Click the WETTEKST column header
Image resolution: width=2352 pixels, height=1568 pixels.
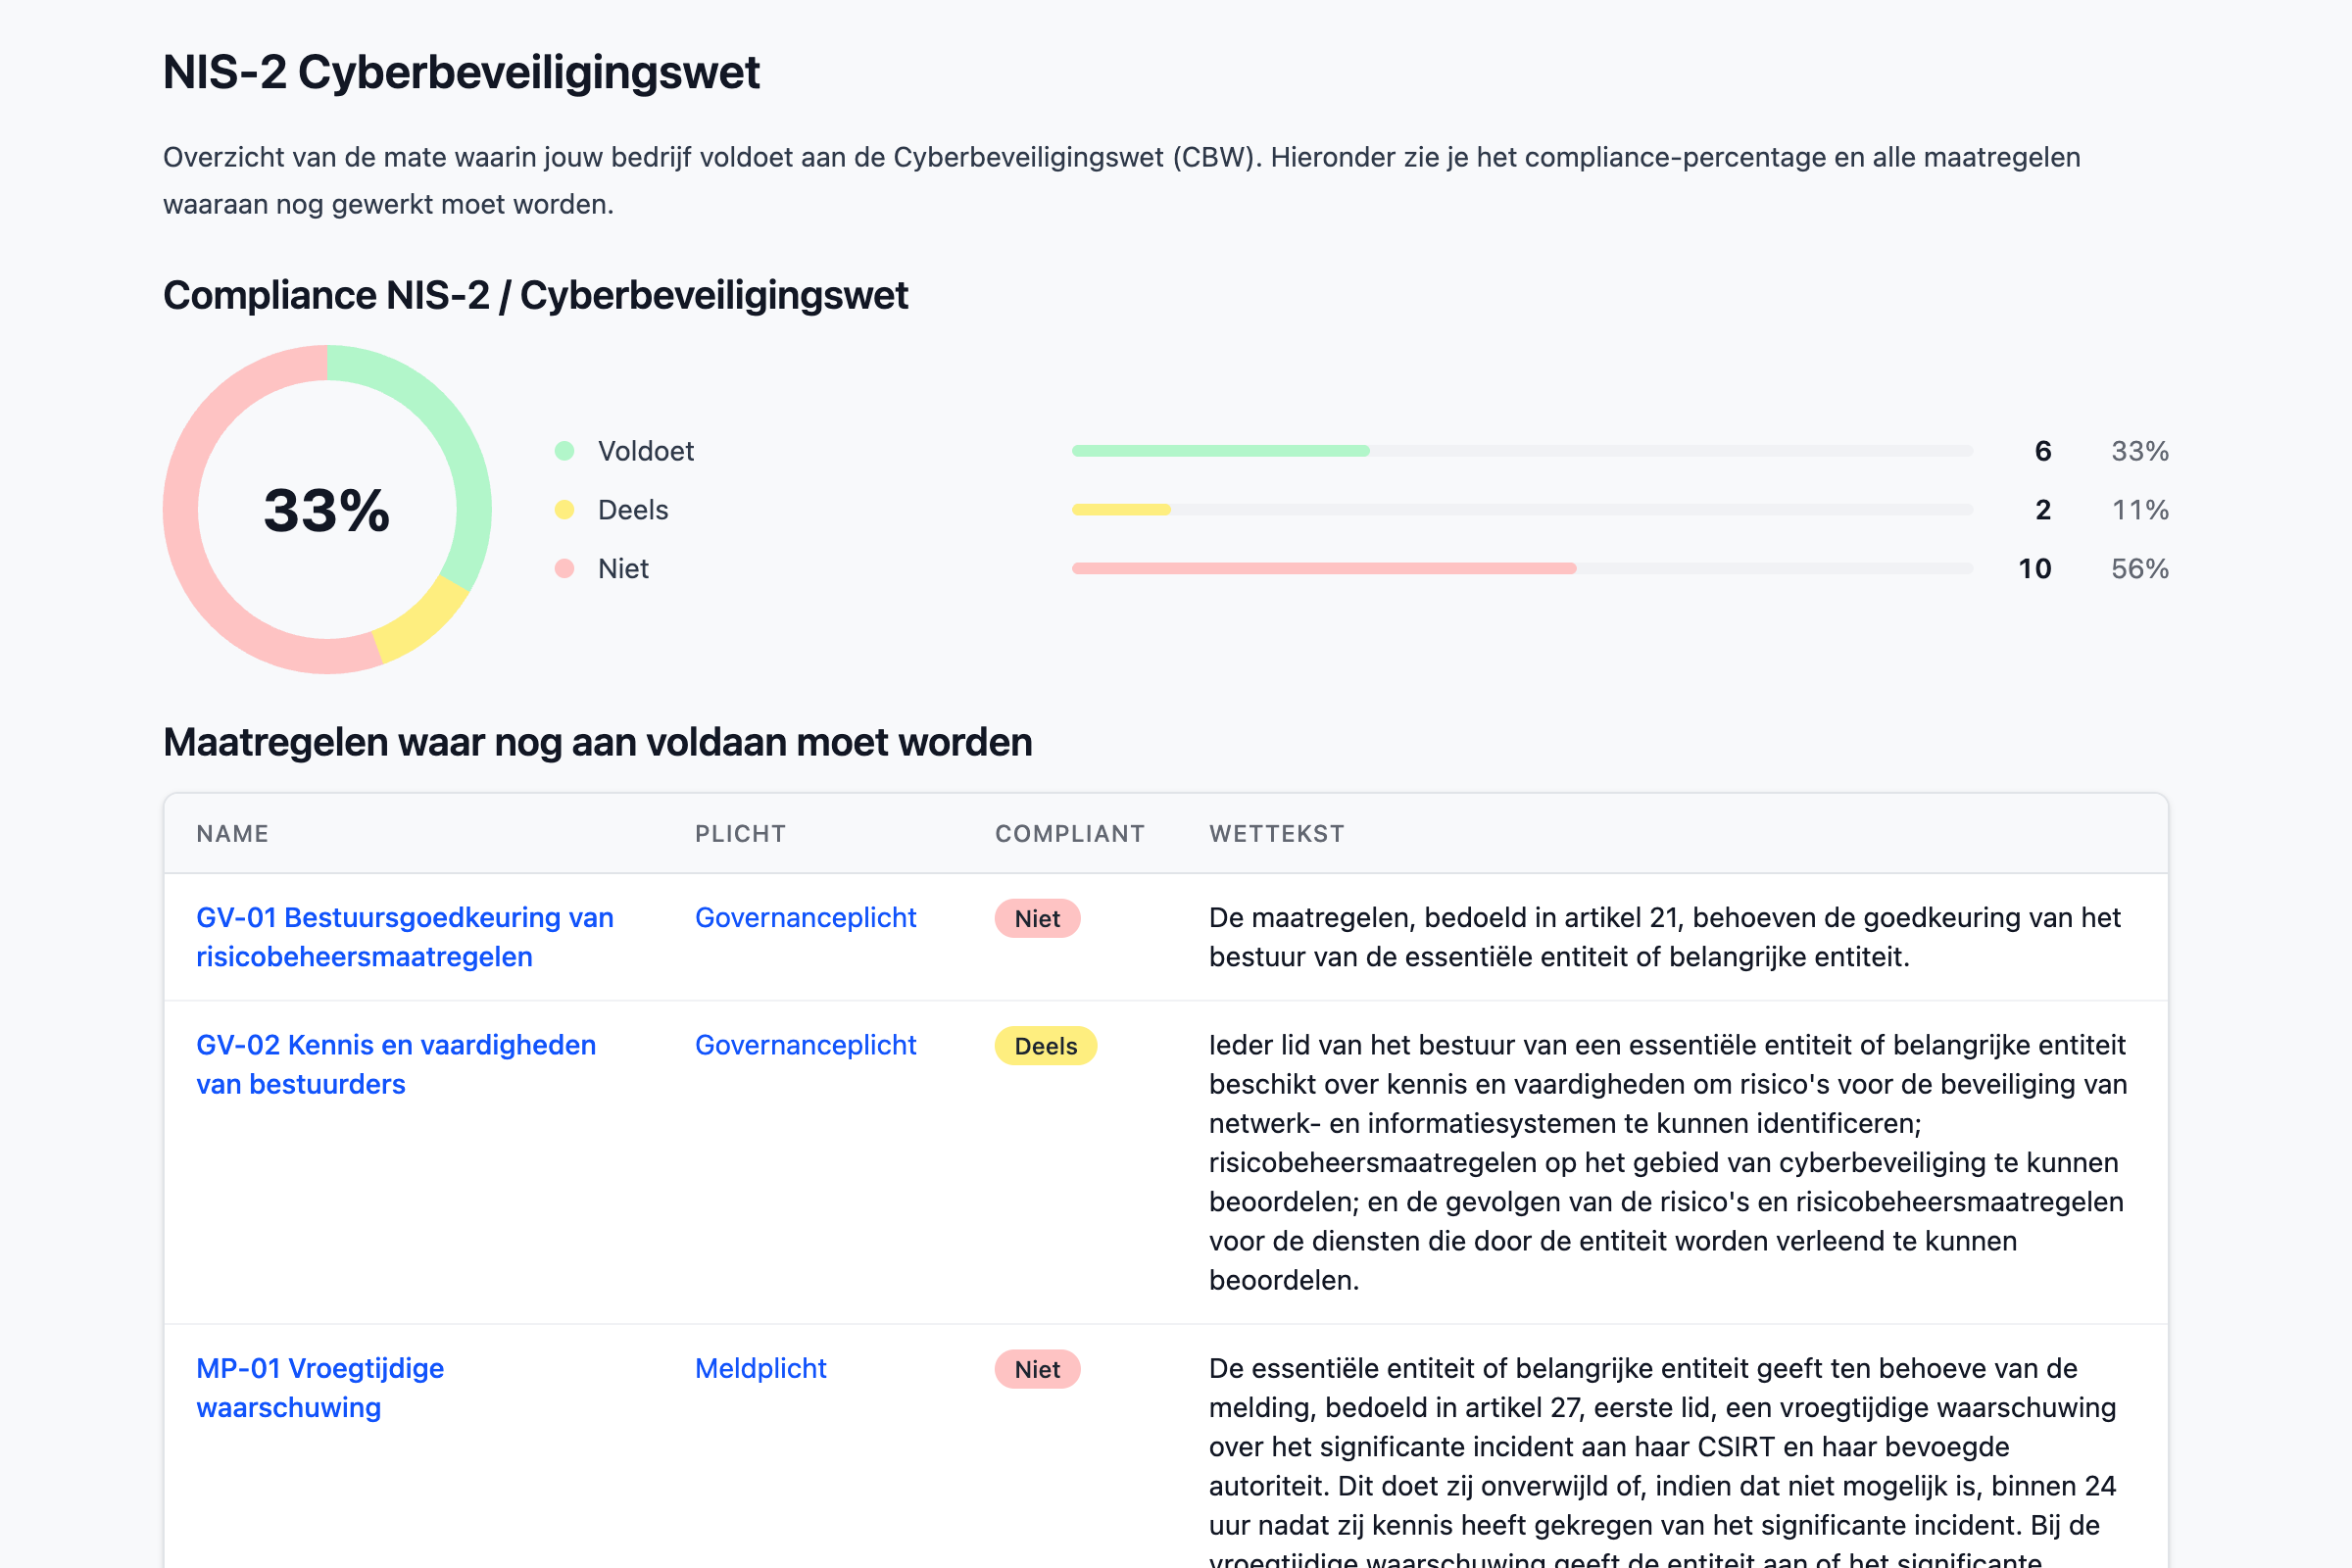[x=1276, y=833]
